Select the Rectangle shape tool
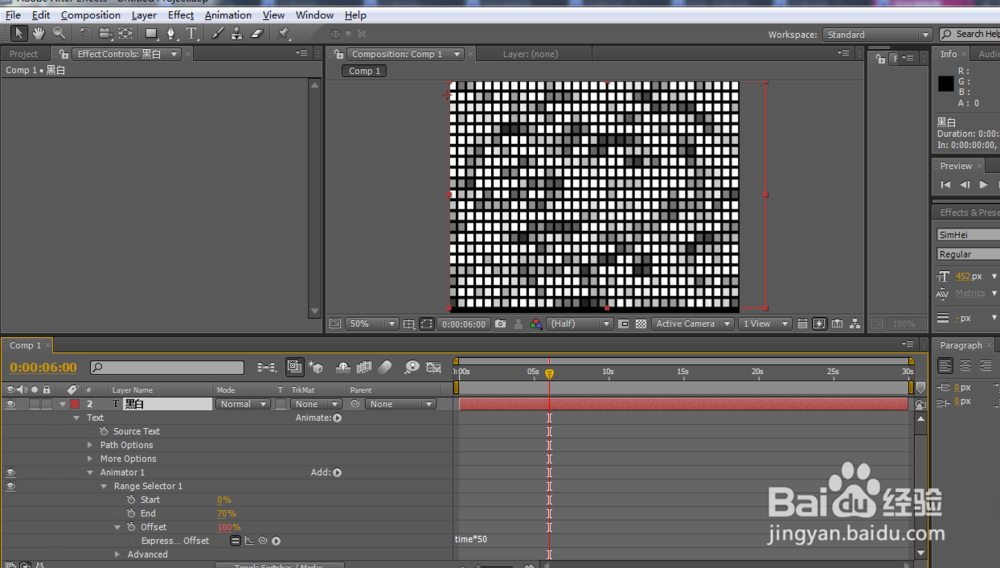 [151, 34]
